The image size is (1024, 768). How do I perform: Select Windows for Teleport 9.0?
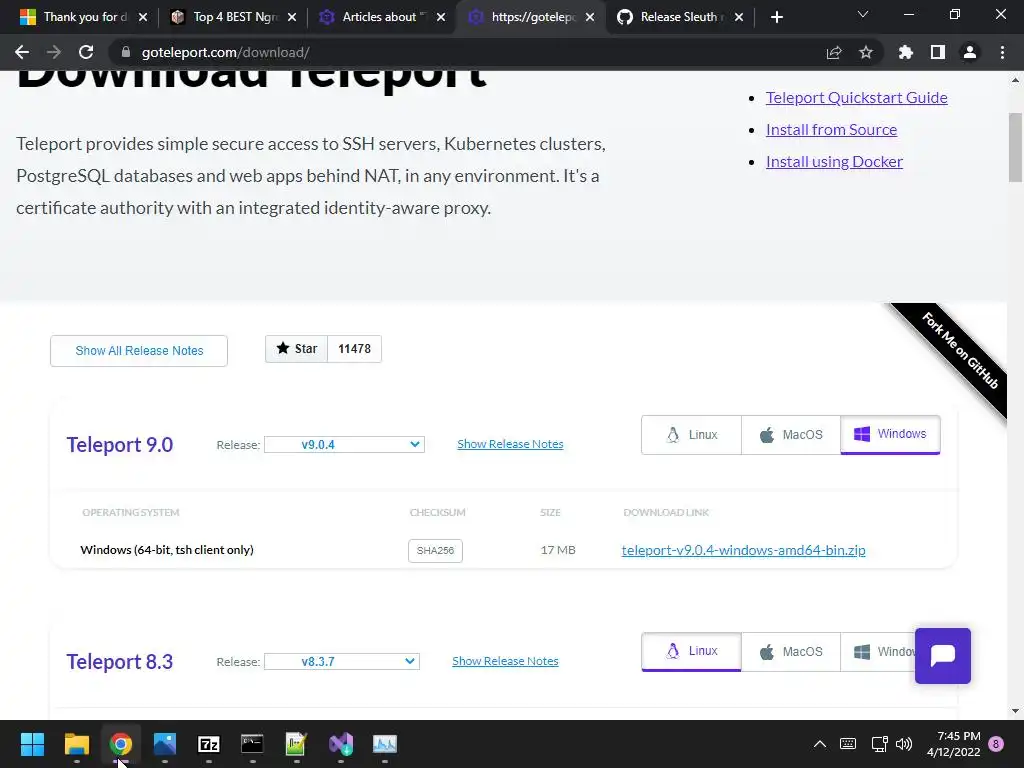pyautogui.click(x=890, y=435)
